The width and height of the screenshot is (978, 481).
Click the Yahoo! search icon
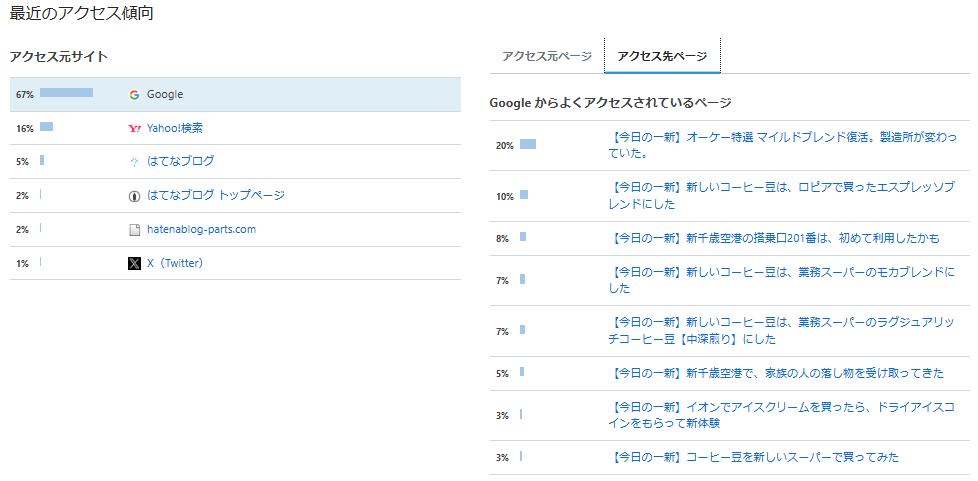point(133,129)
